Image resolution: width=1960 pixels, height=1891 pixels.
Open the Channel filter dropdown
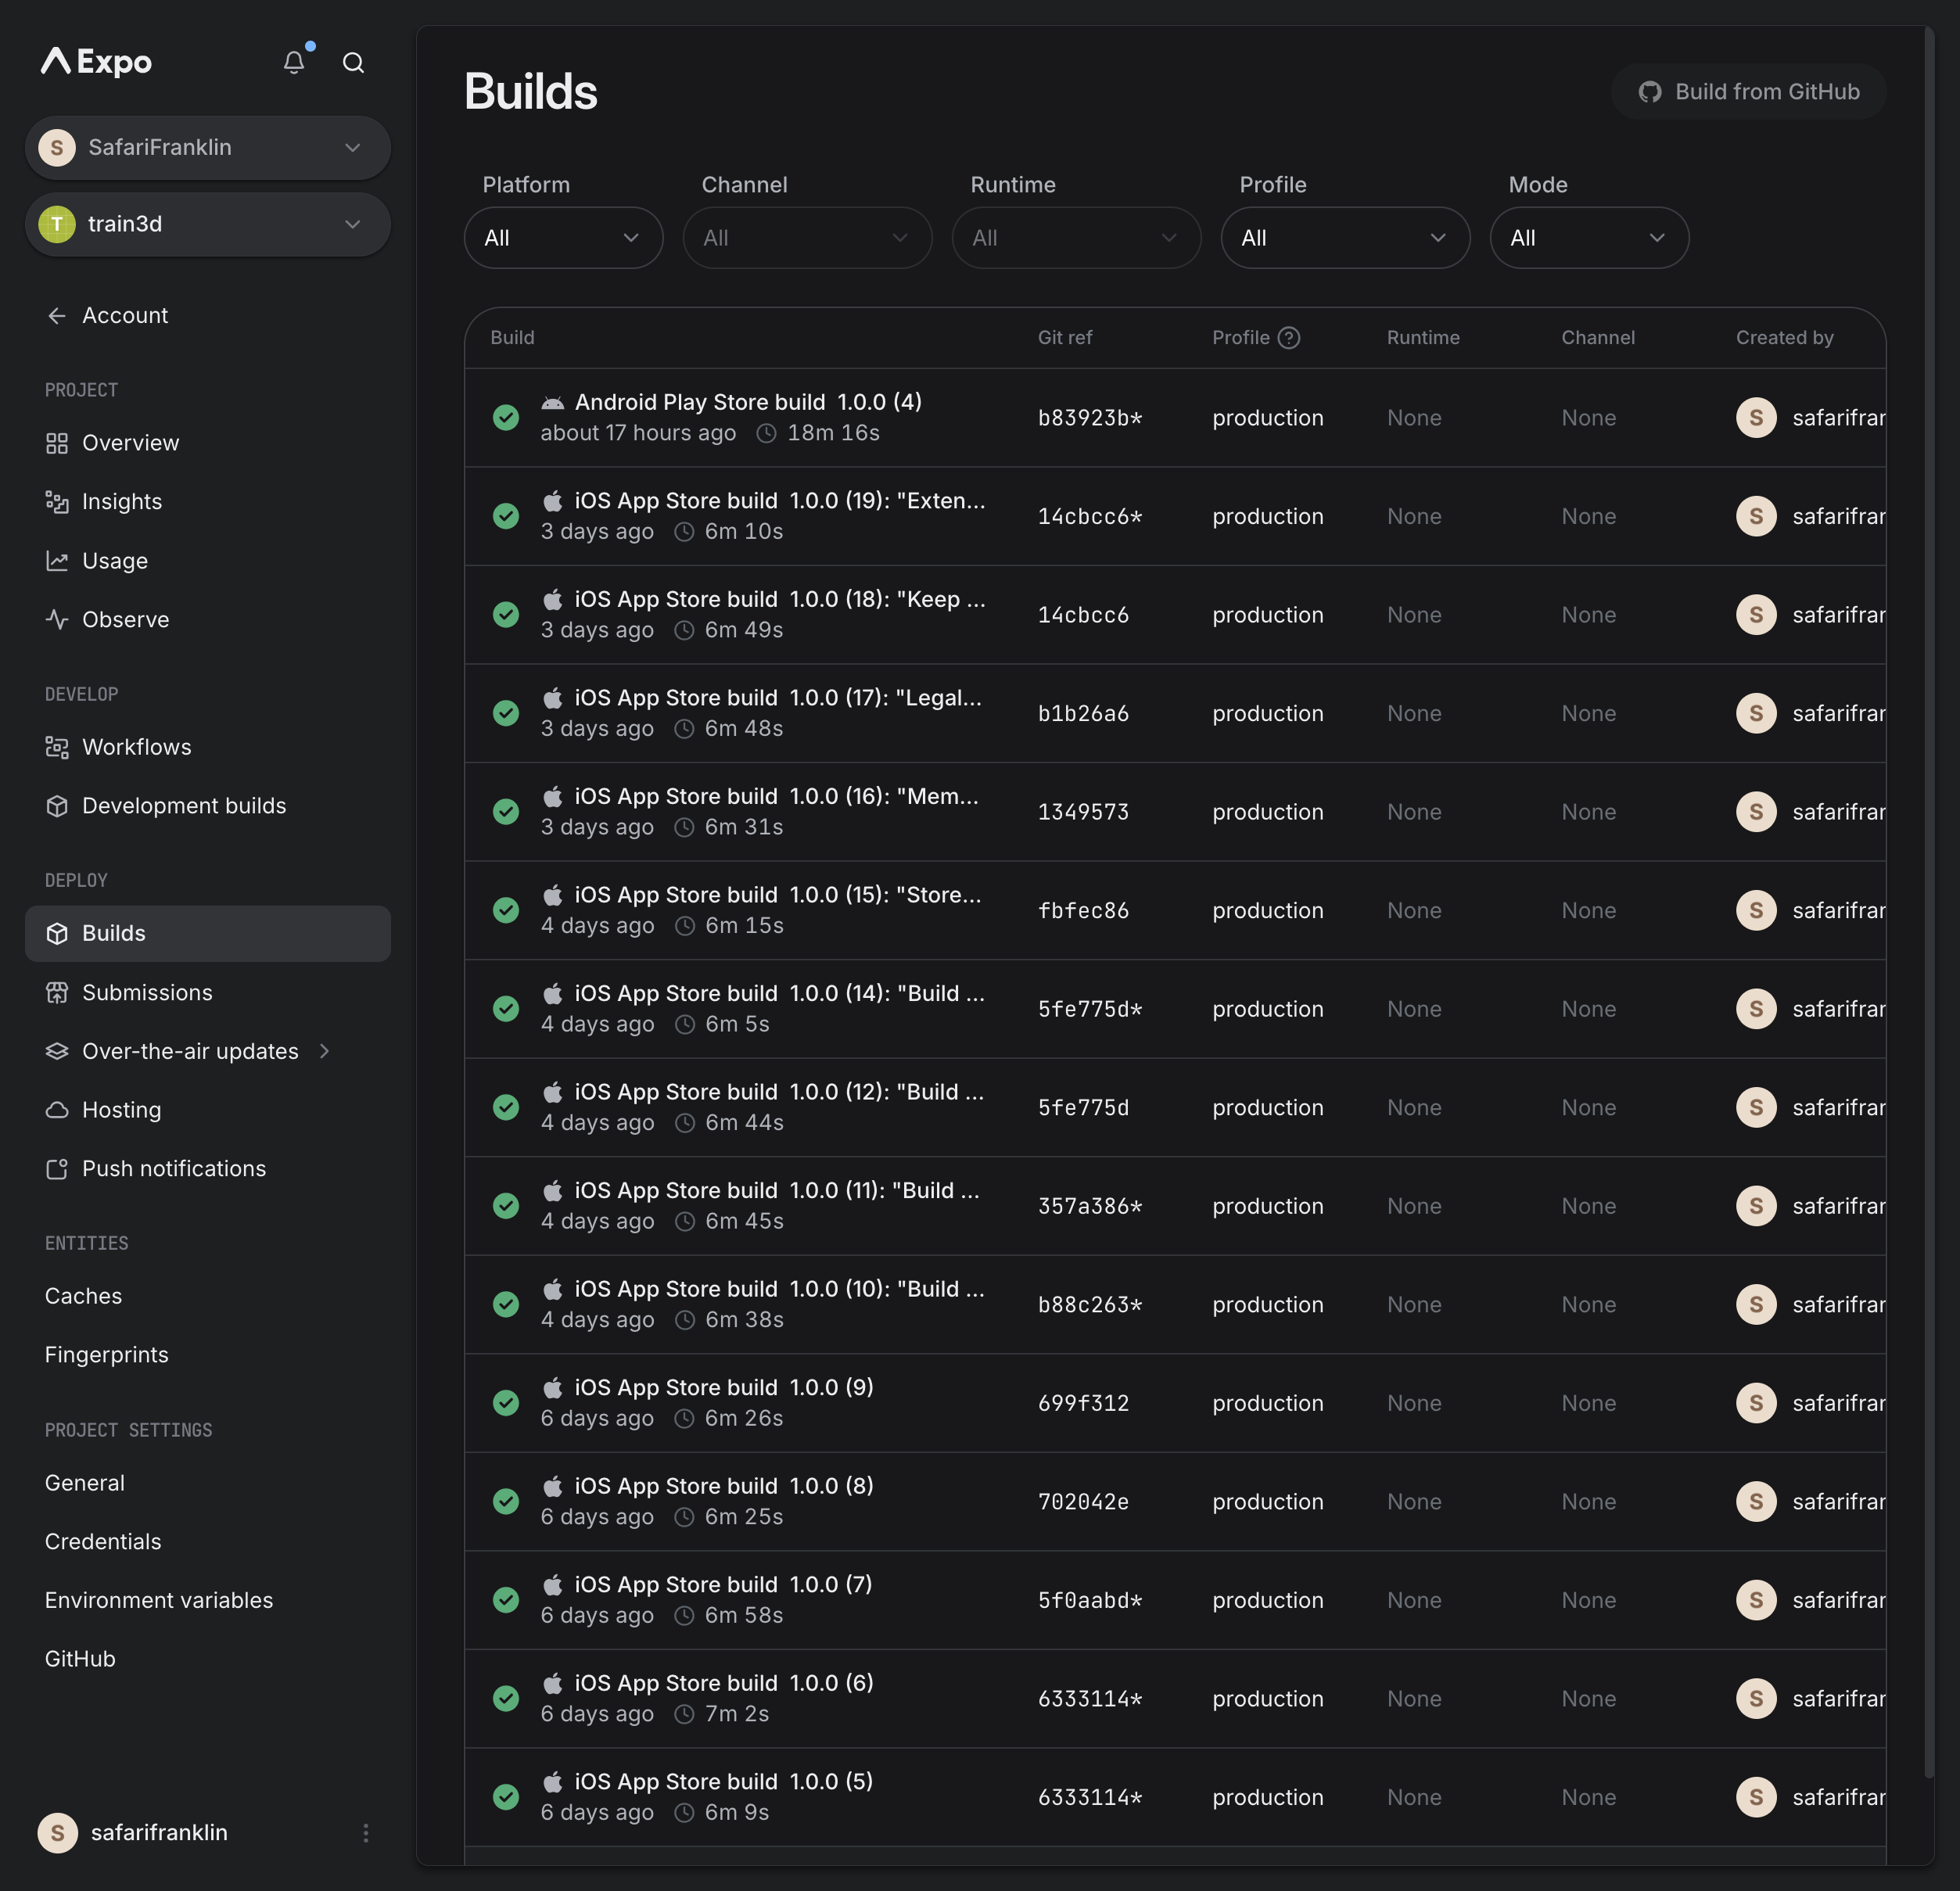click(808, 238)
